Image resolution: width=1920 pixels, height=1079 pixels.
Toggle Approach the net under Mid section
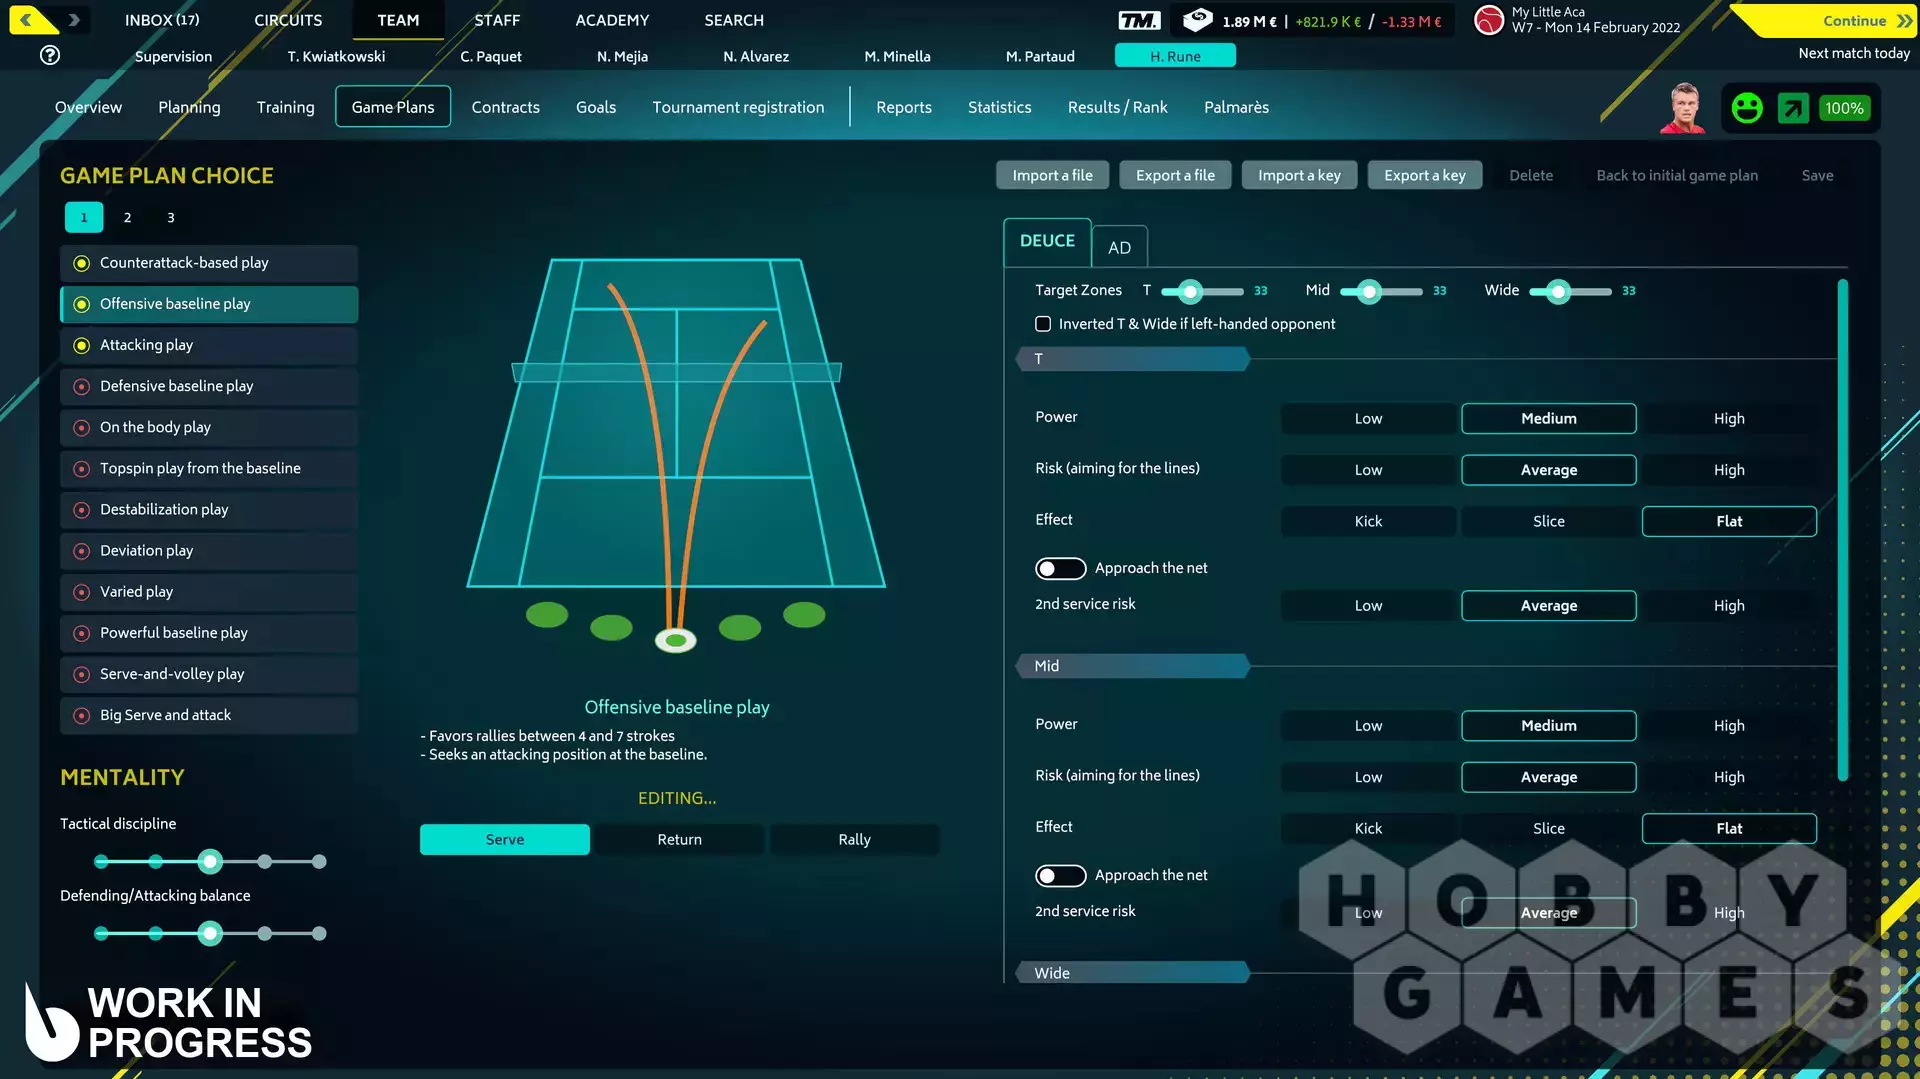coord(1060,876)
